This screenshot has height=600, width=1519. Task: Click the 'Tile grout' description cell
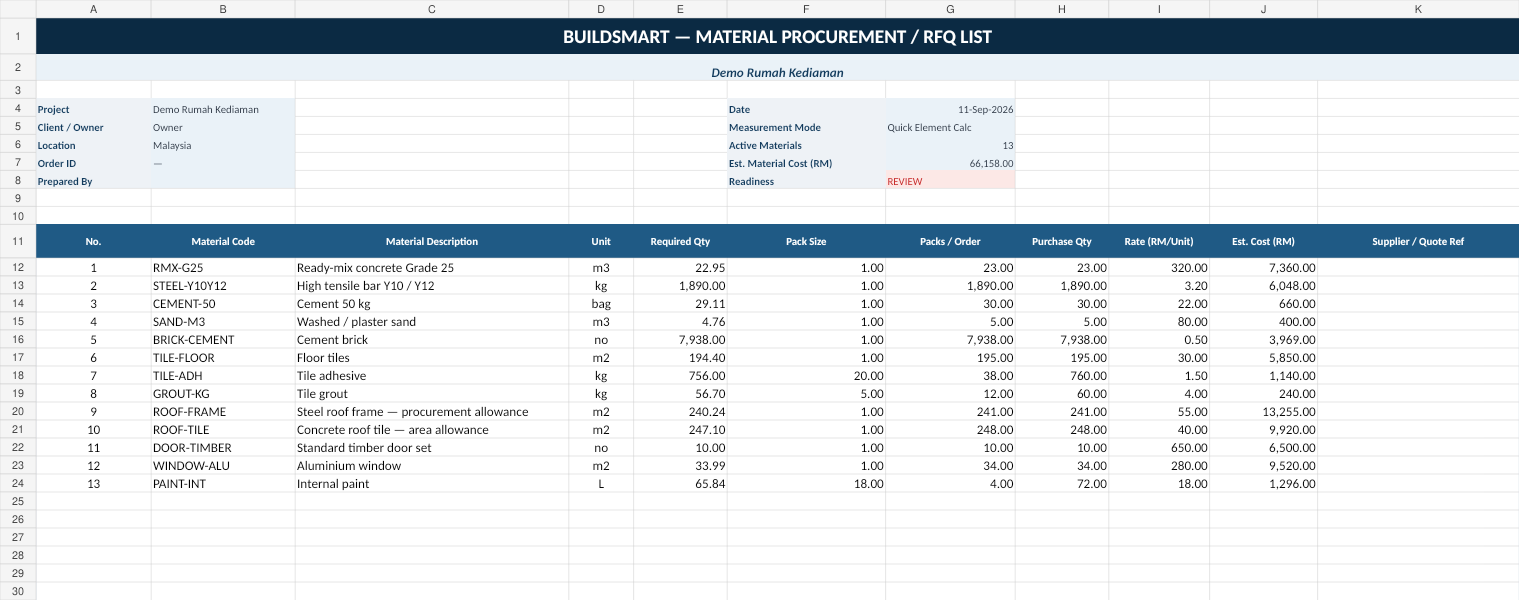pyautogui.click(x=432, y=394)
